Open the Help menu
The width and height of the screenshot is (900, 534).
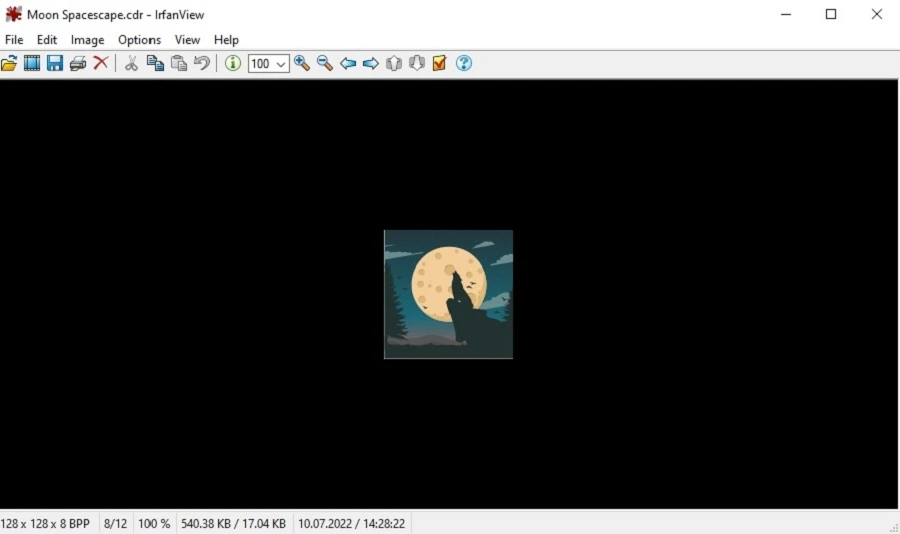coord(226,40)
